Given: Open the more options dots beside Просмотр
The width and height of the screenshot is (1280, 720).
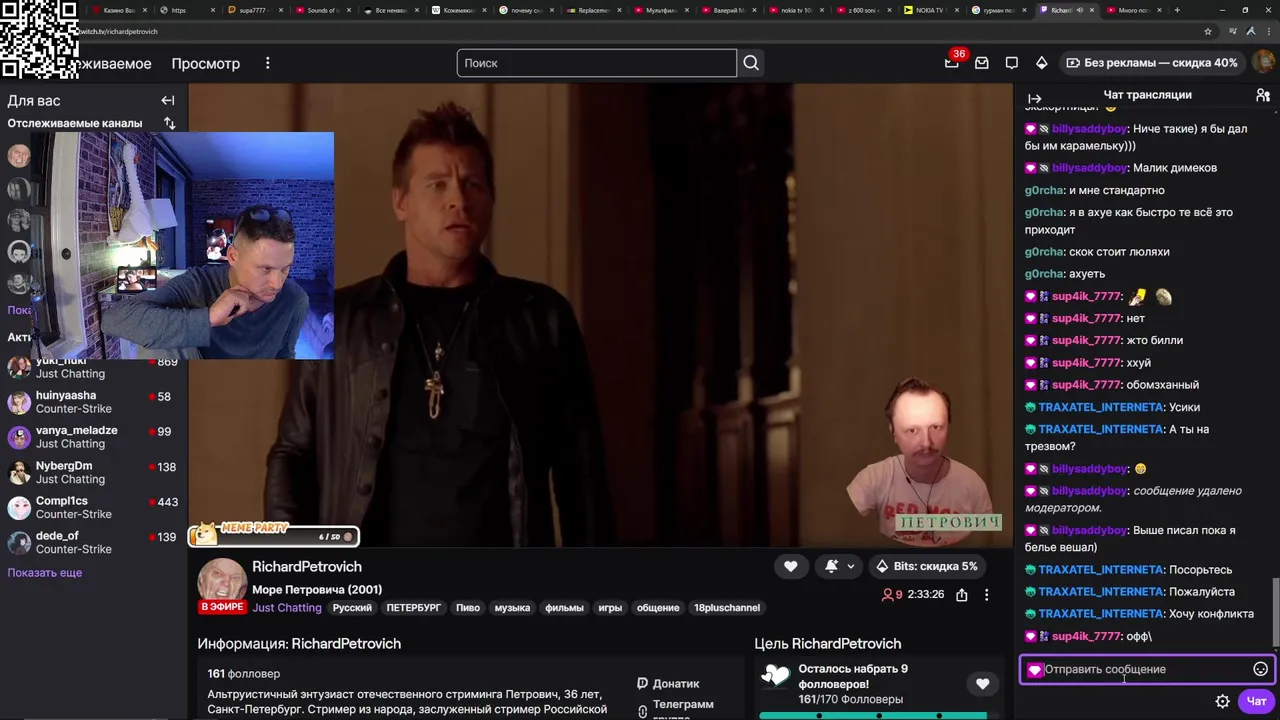Looking at the screenshot, I should point(267,63).
